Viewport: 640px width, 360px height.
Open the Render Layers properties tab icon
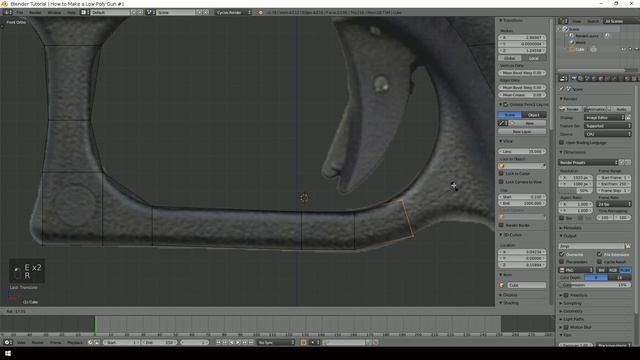coord(581,78)
